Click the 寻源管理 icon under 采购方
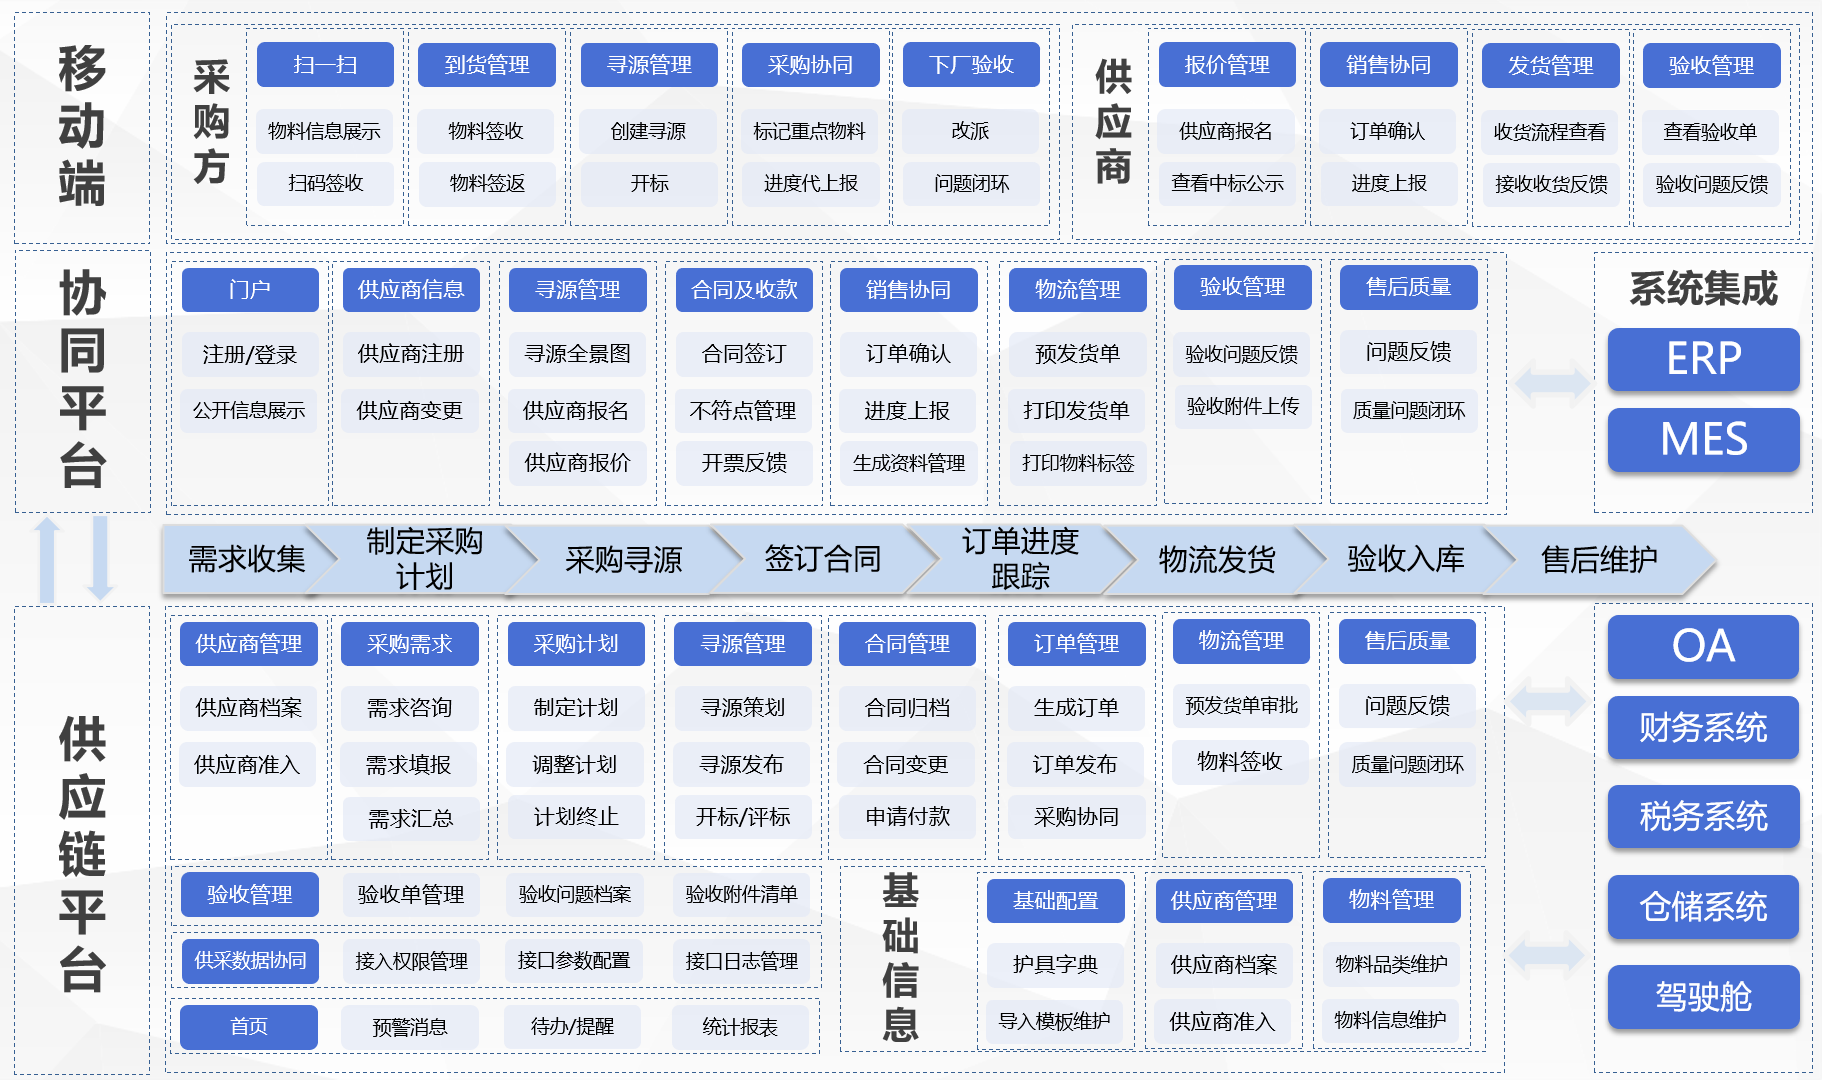1822x1080 pixels. [x=648, y=64]
